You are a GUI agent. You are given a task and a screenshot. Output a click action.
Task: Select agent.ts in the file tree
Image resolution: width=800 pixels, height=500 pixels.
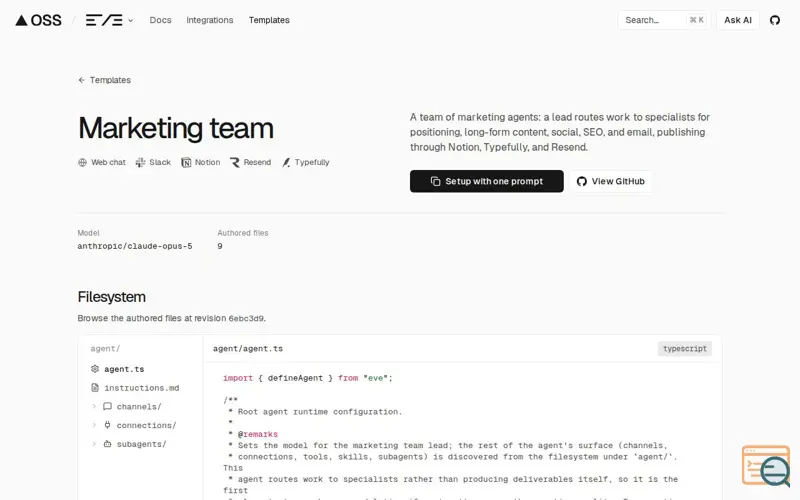124,369
